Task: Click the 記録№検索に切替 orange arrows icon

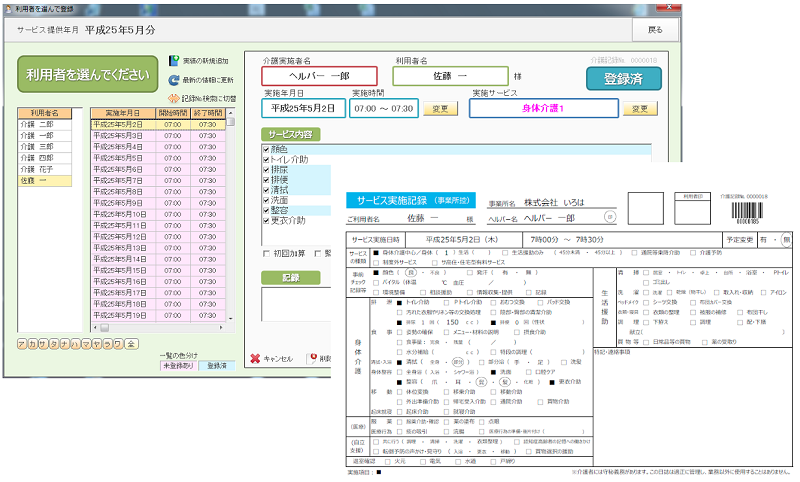Action: pyautogui.click(x=174, y=98)
